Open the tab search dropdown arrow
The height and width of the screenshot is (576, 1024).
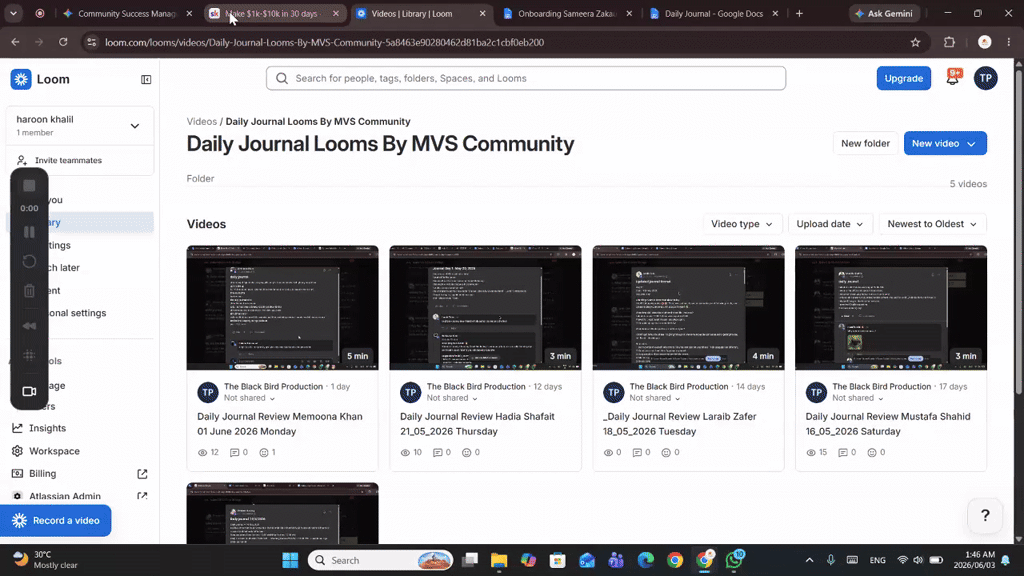pos(13,13)
